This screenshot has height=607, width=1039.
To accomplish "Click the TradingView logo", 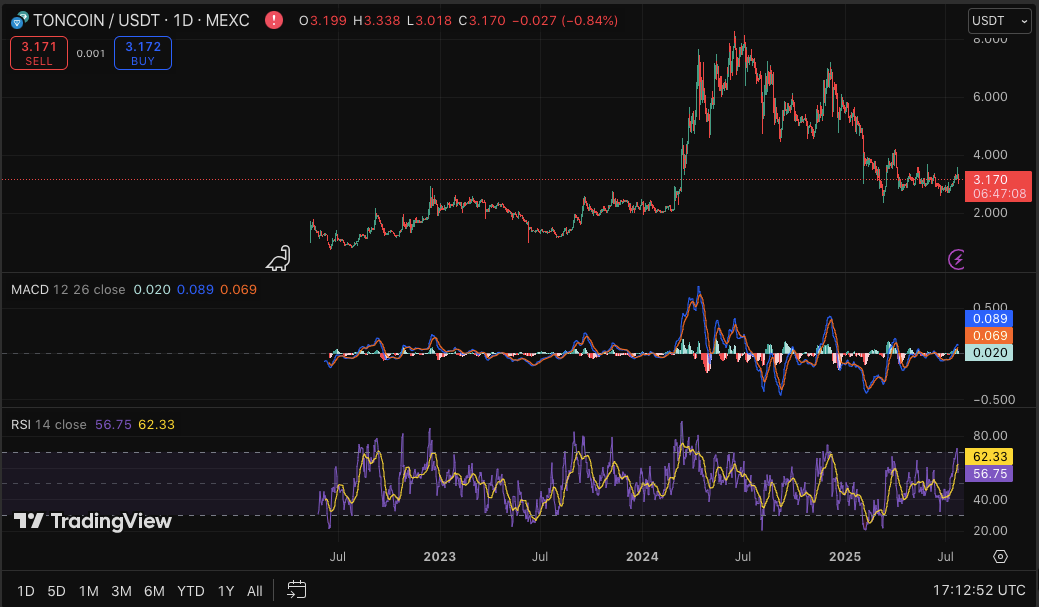I will click(93, 521).
